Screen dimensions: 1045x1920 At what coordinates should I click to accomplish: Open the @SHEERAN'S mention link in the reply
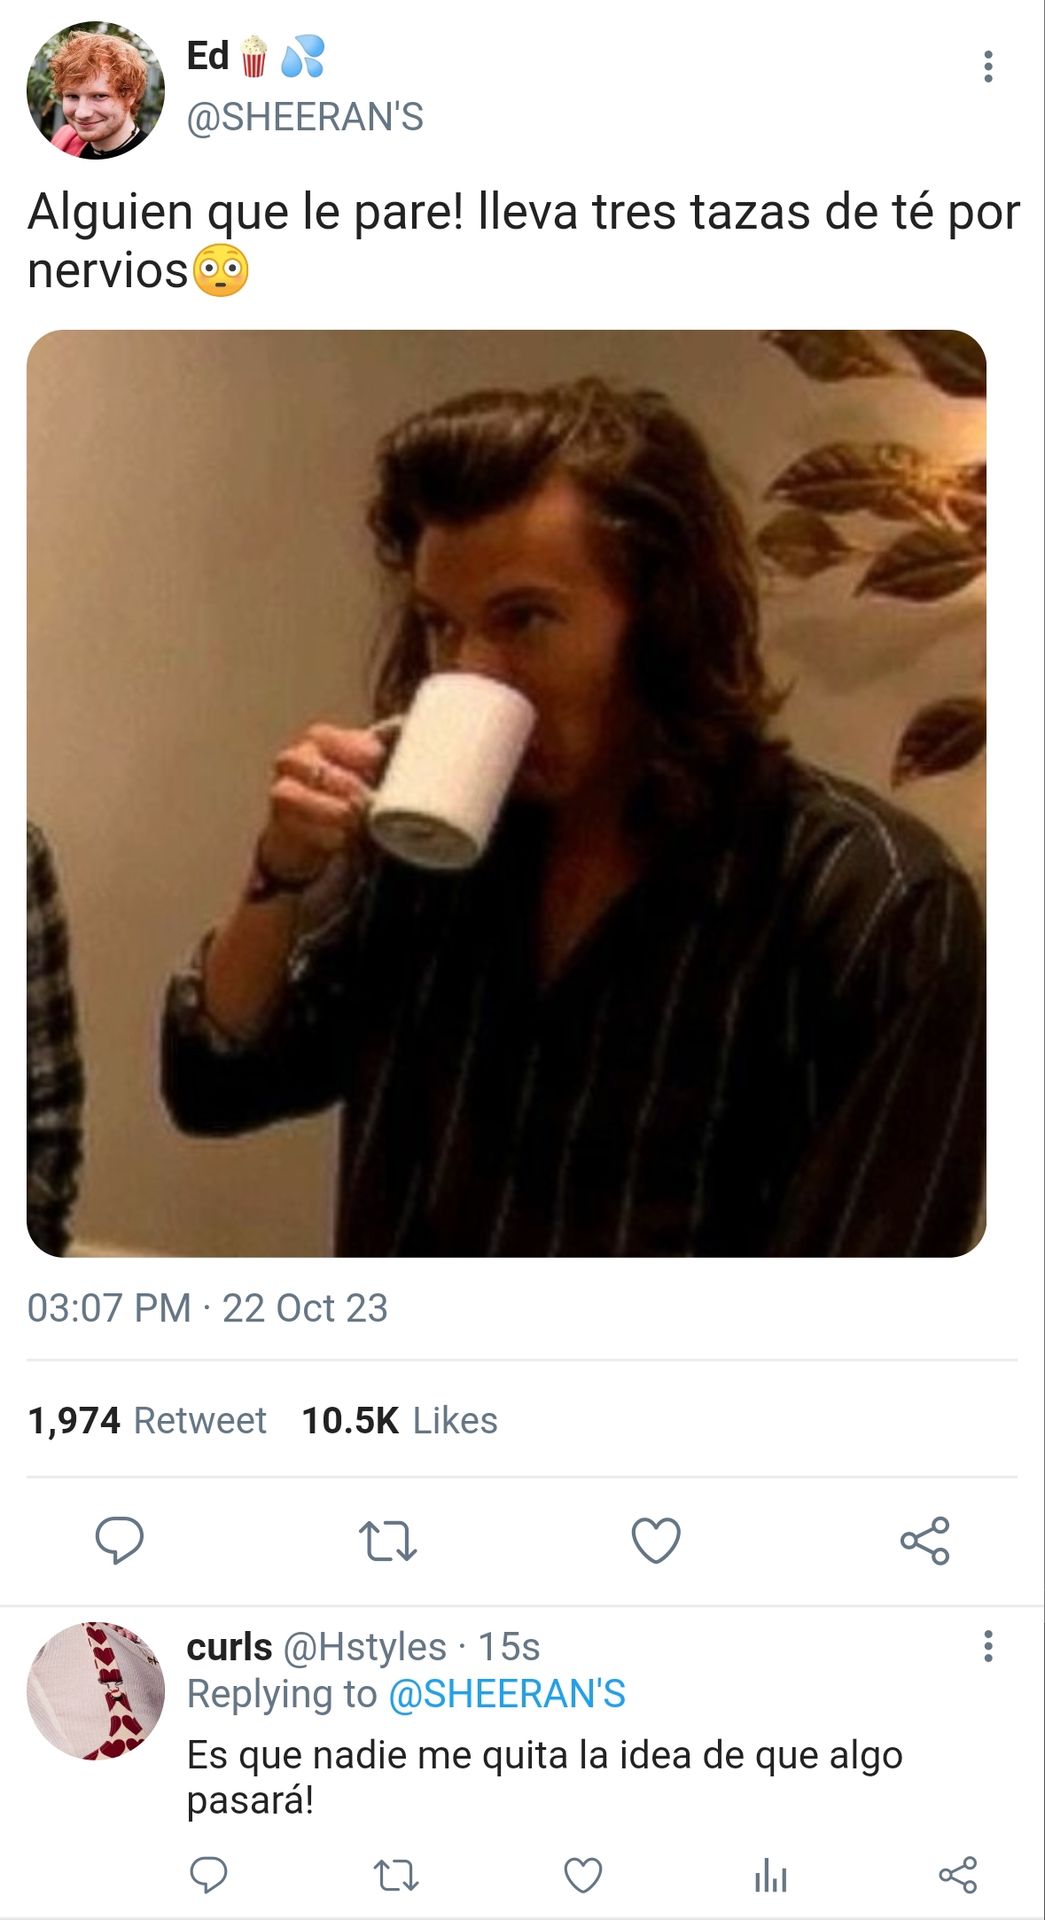coord(506,1694)
